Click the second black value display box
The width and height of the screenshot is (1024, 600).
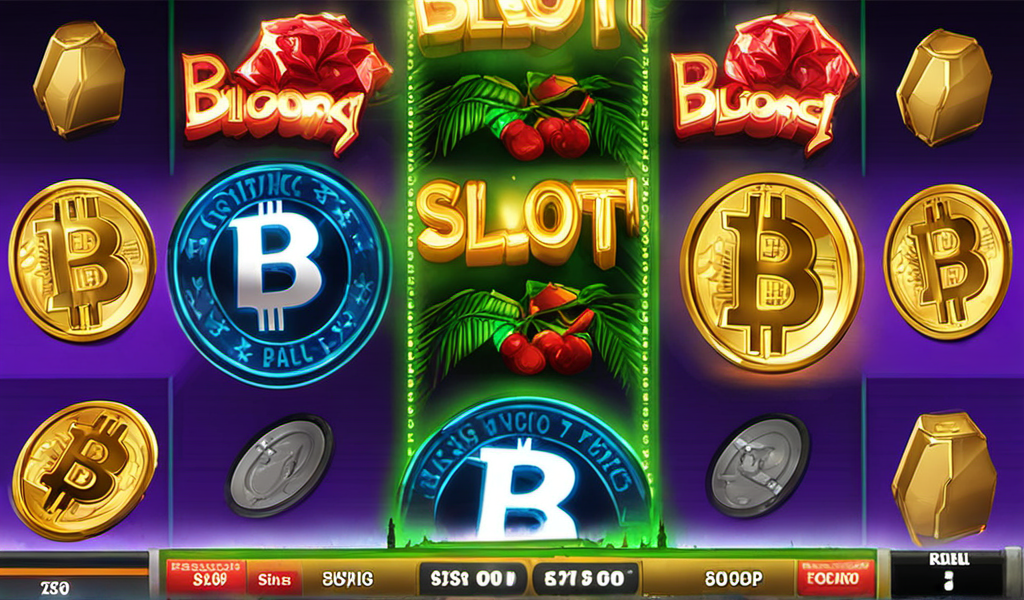click(x=586, y=578)
